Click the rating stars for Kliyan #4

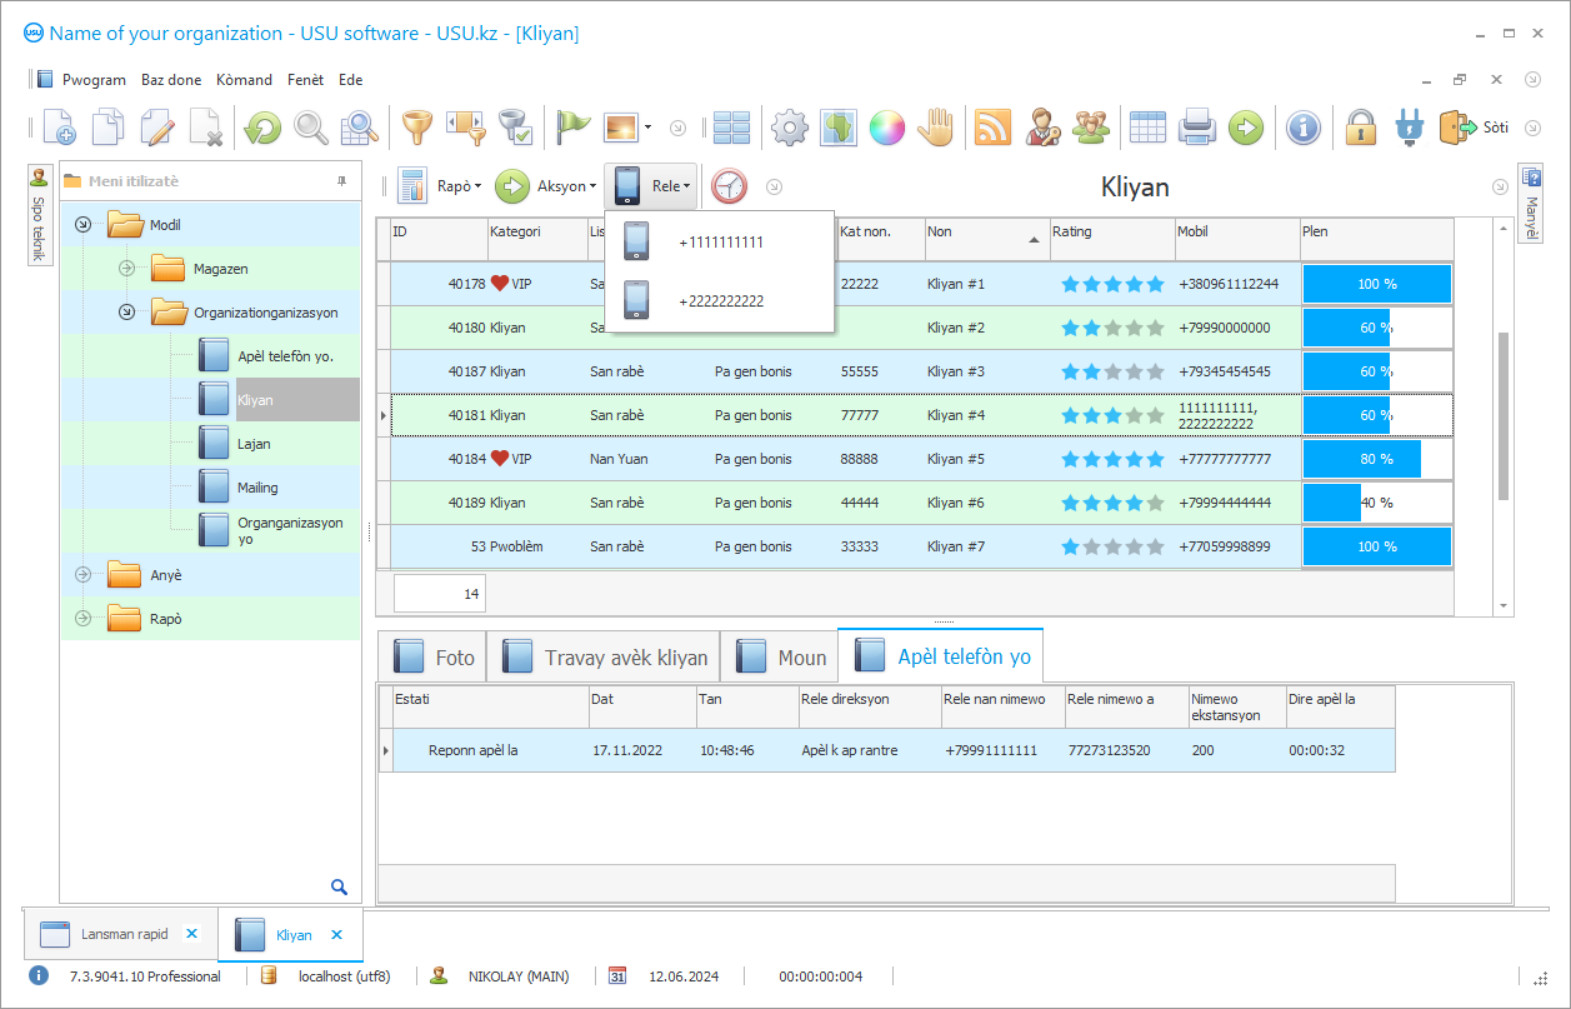pos(1112,415)
